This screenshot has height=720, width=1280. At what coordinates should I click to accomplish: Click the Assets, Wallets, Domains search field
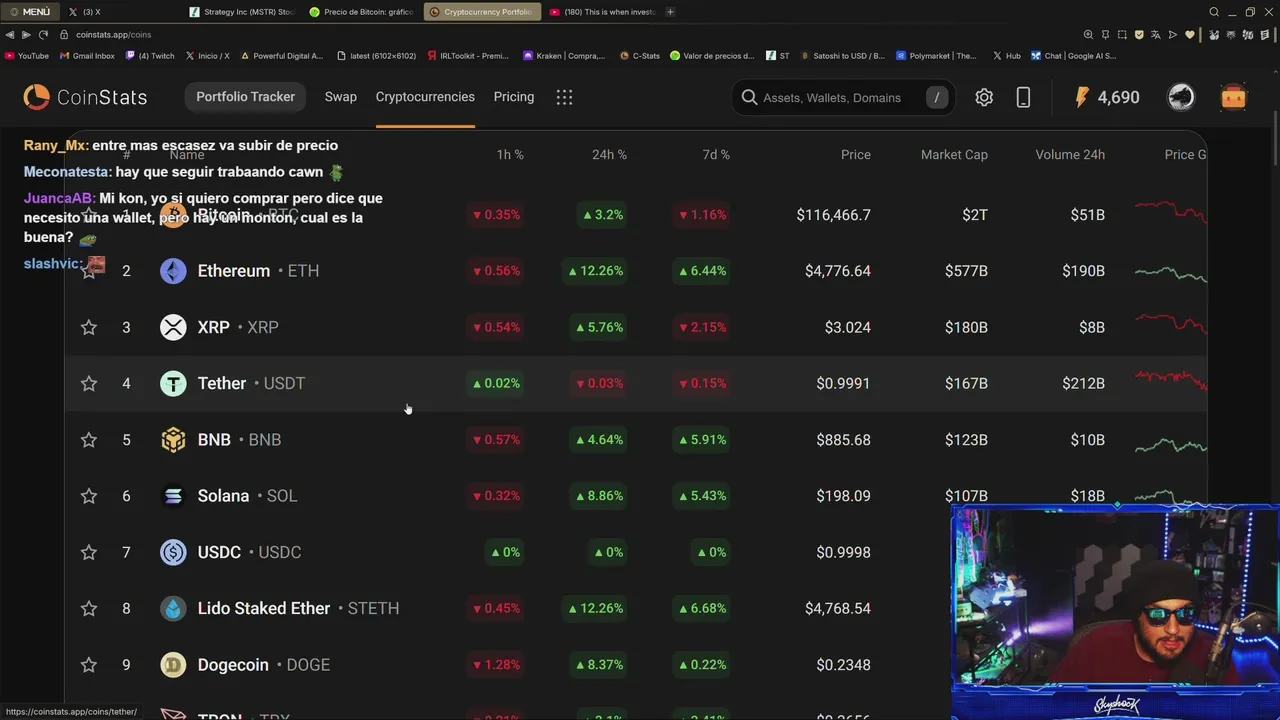842,97
